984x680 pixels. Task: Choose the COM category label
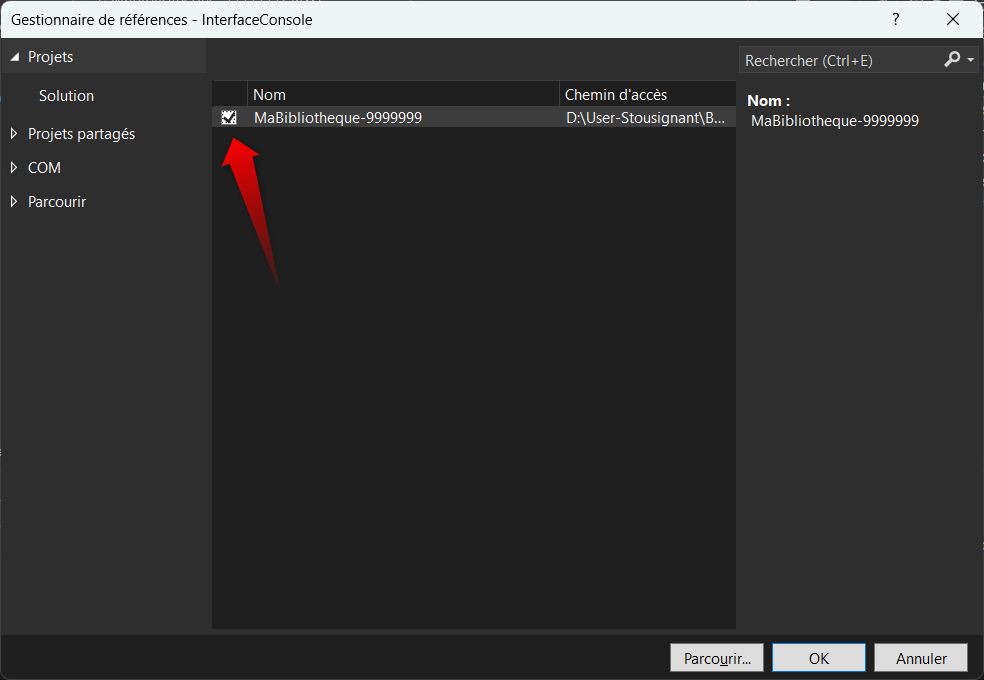[44, 168]
